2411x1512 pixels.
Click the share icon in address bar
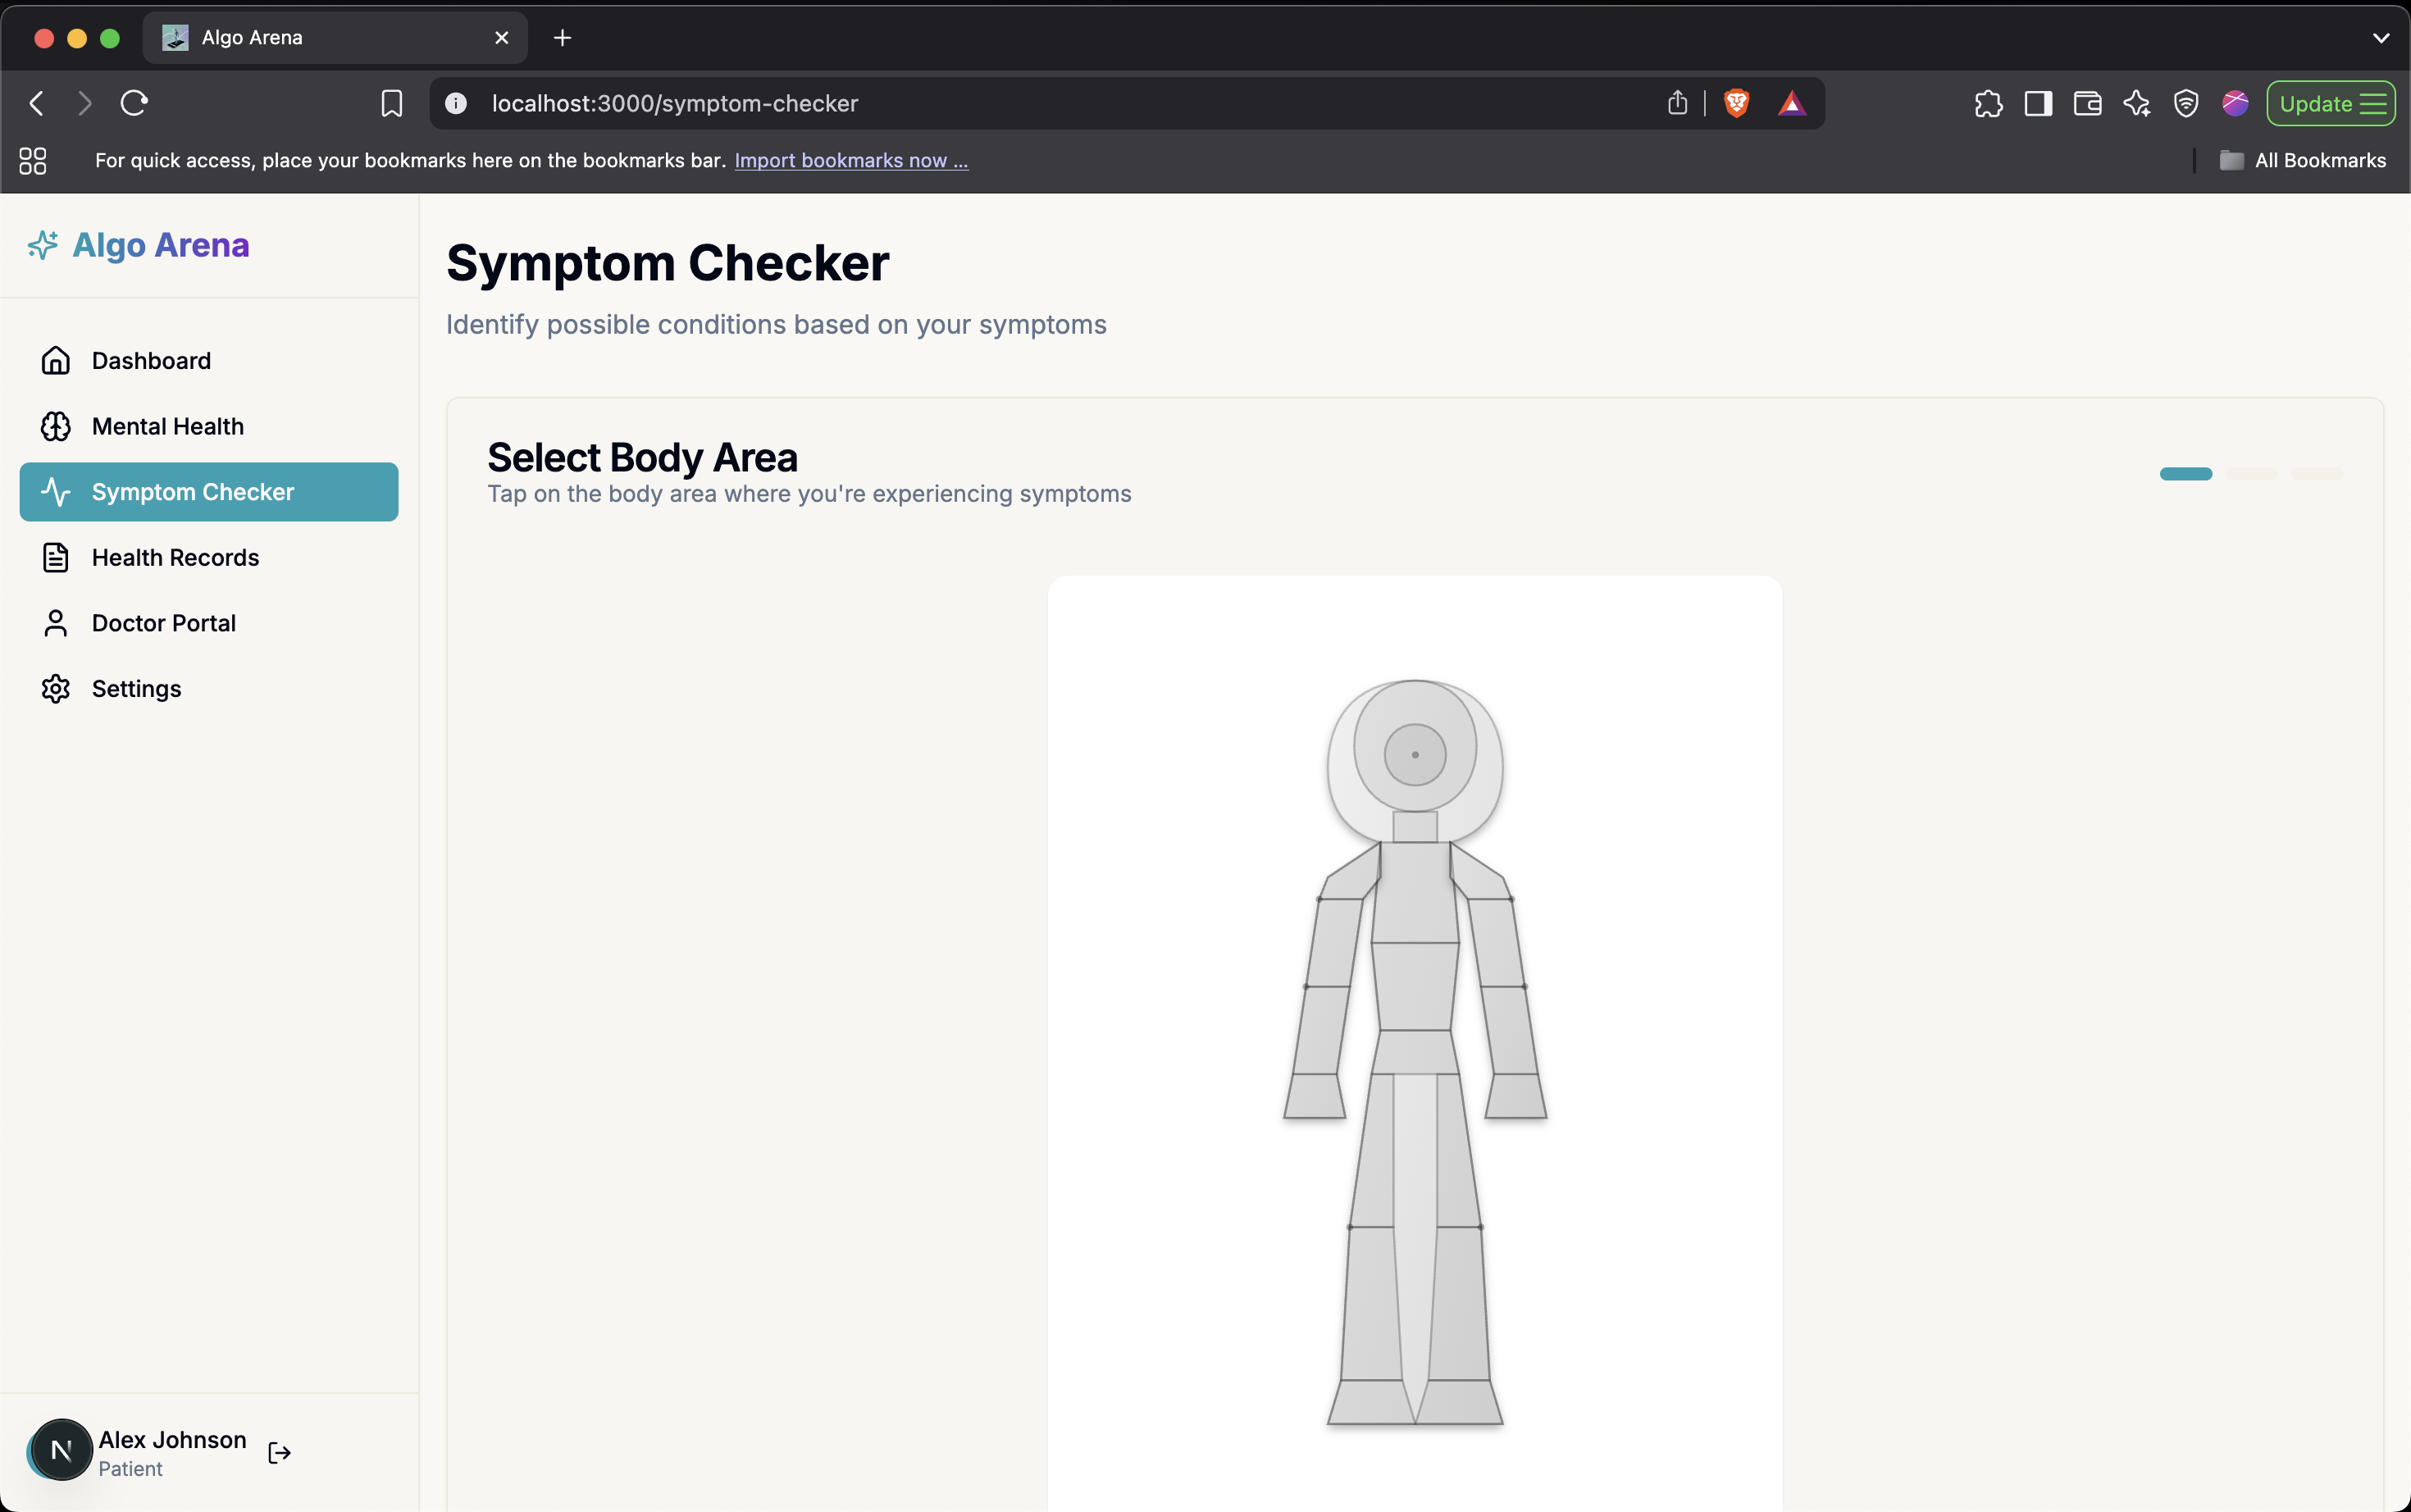[1677, 103]
